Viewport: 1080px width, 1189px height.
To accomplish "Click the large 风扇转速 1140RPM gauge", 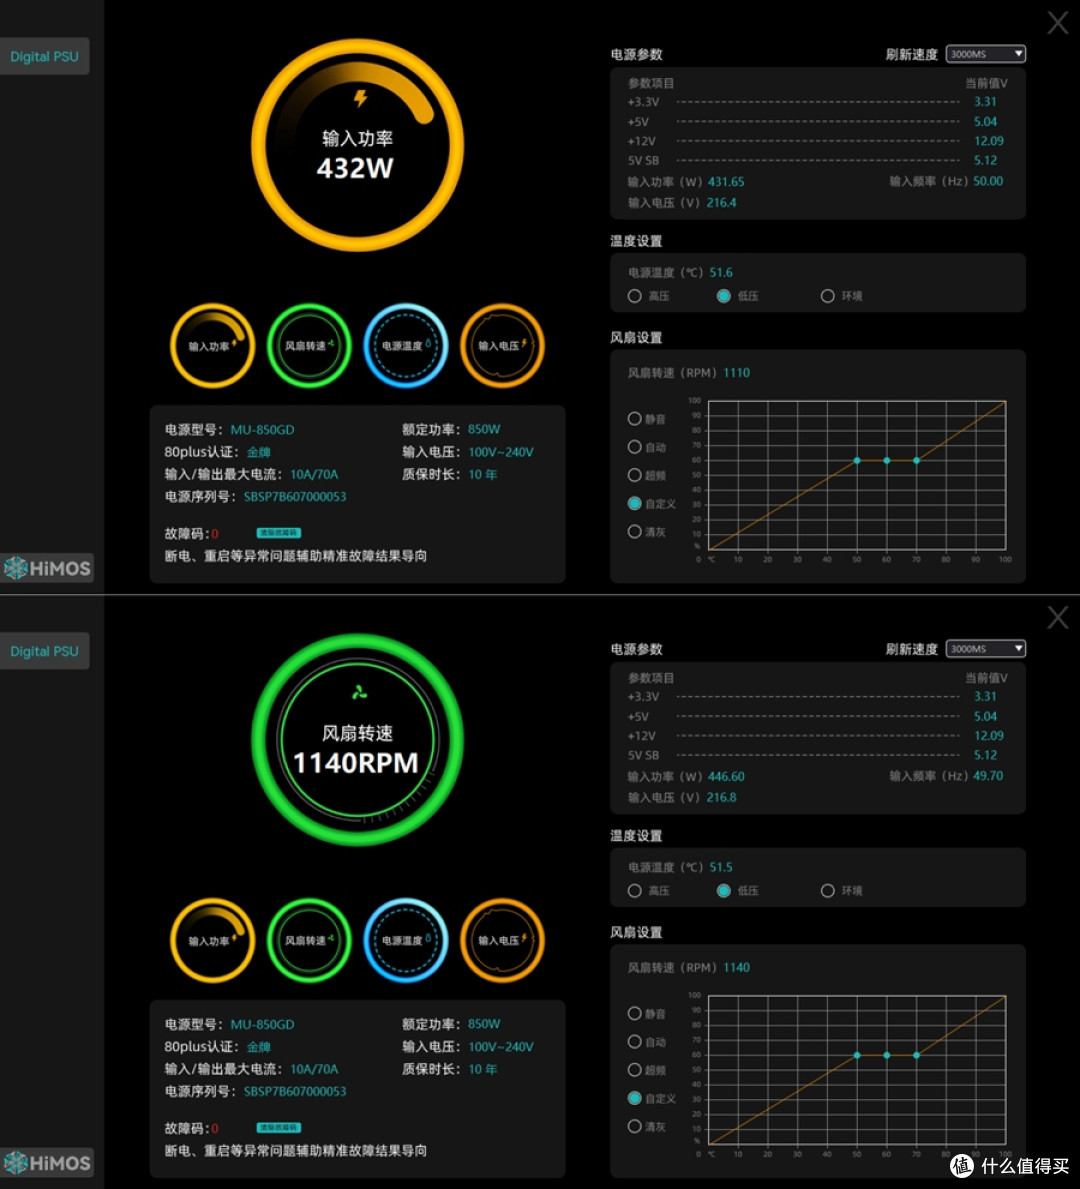I will (x=357, y=739).
